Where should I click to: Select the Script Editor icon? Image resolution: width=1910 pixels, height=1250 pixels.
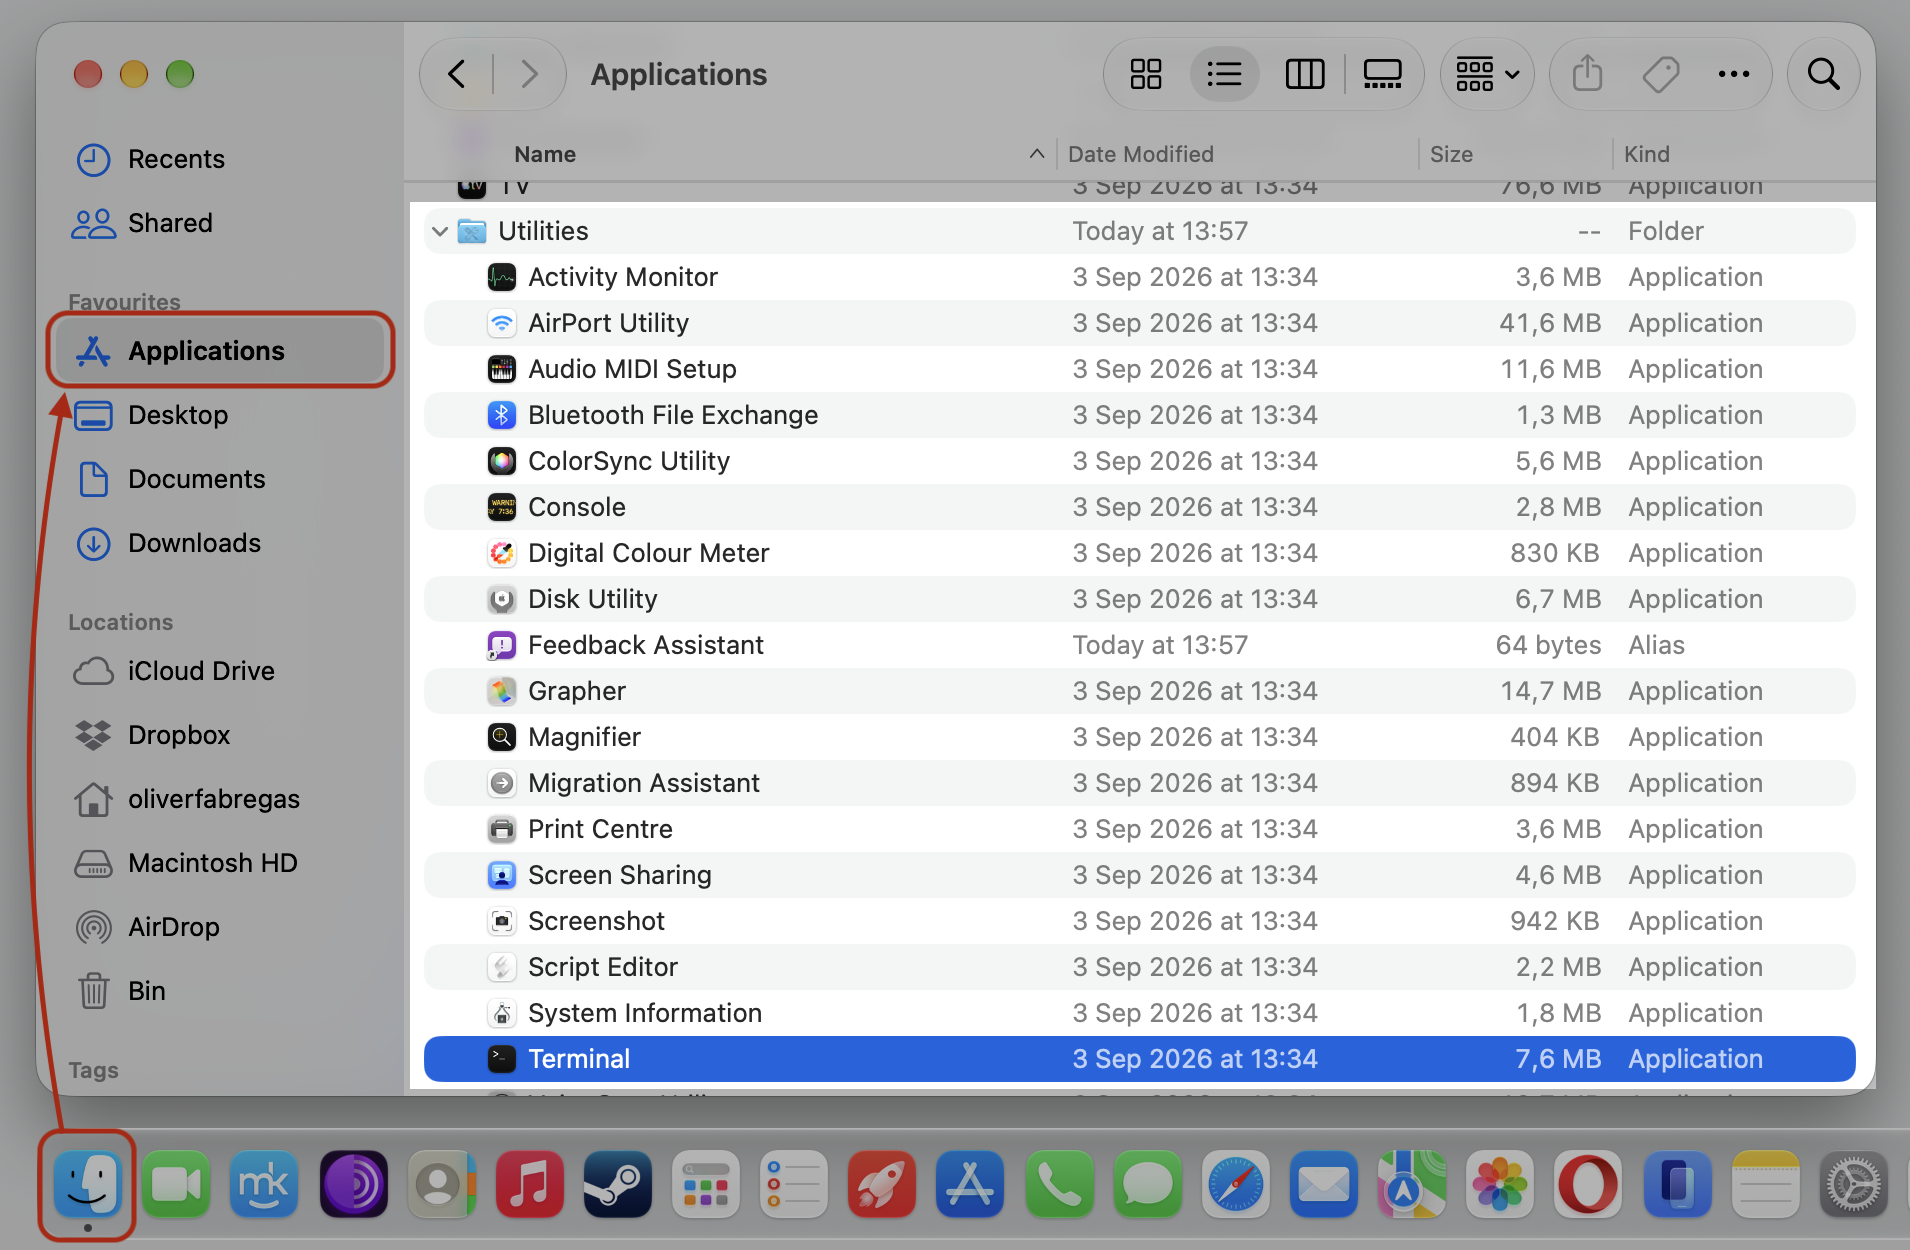(x=501, y=967)
